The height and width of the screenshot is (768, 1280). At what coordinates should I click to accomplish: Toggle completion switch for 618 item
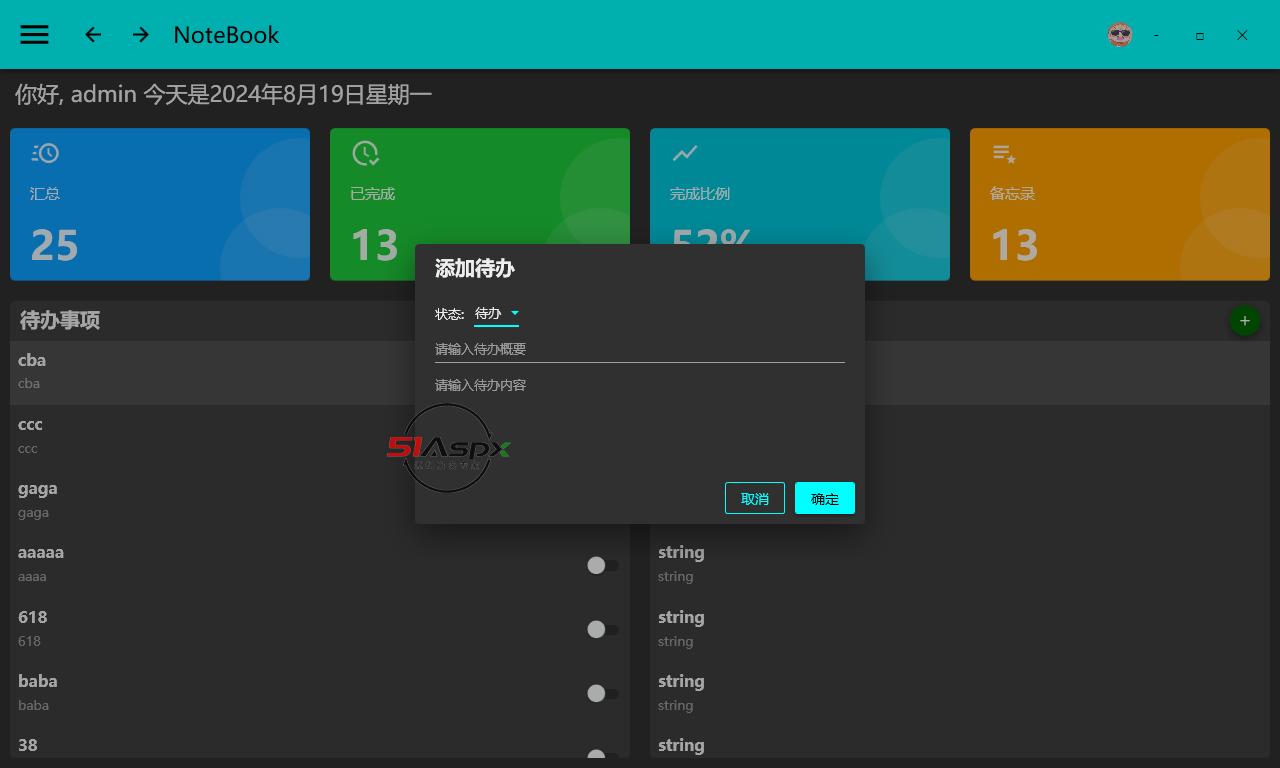pyautogui.click(x=602, y=629)
